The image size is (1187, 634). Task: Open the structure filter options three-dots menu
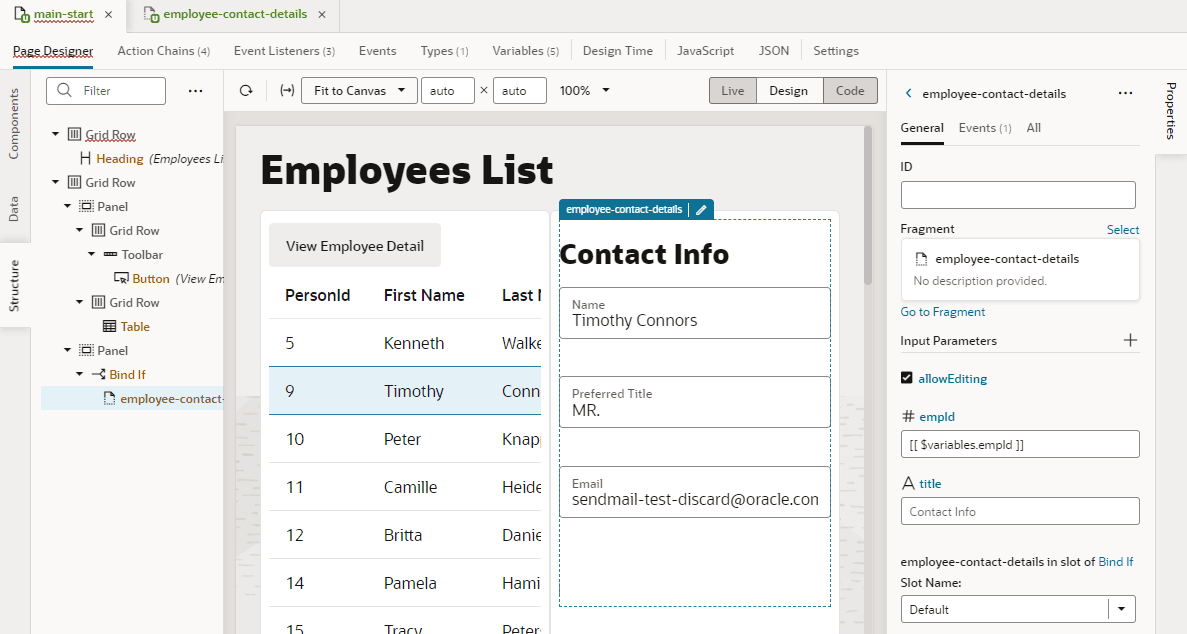click(x=195, y=91)
